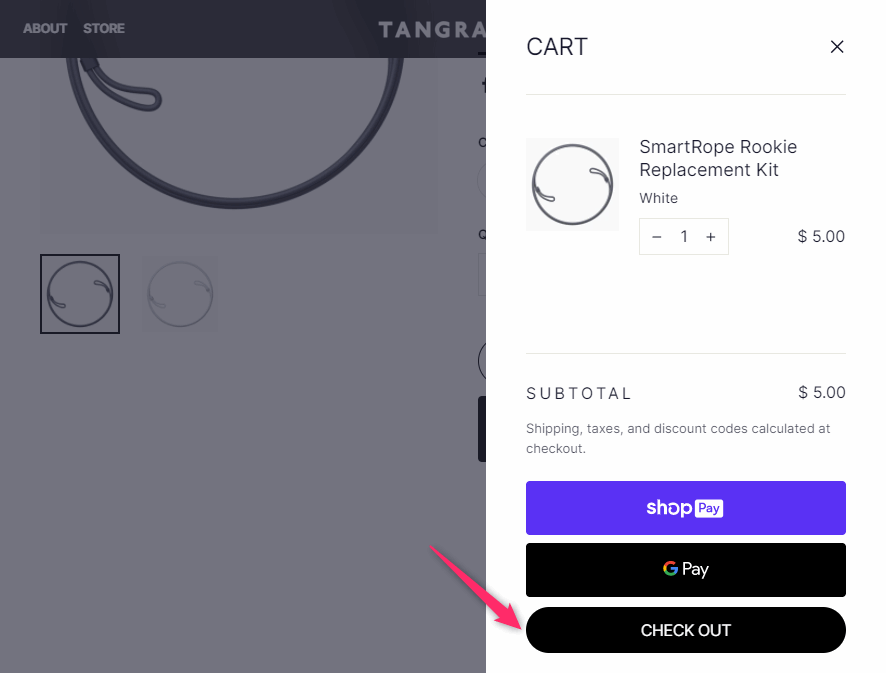Viewport: 886px width, 673px height.
Task: Pay with Google Pay button
Action: [685, 570]
